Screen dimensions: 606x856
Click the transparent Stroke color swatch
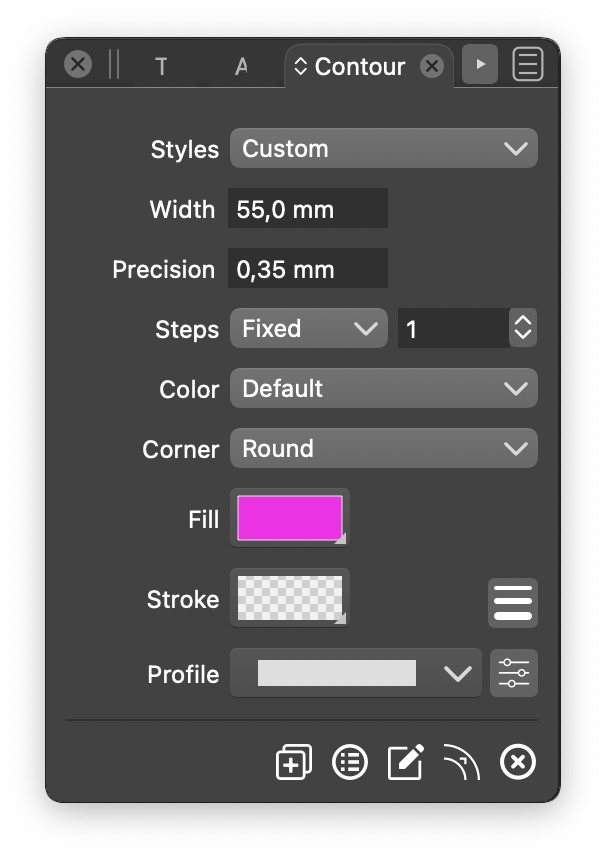coord(290,598)
